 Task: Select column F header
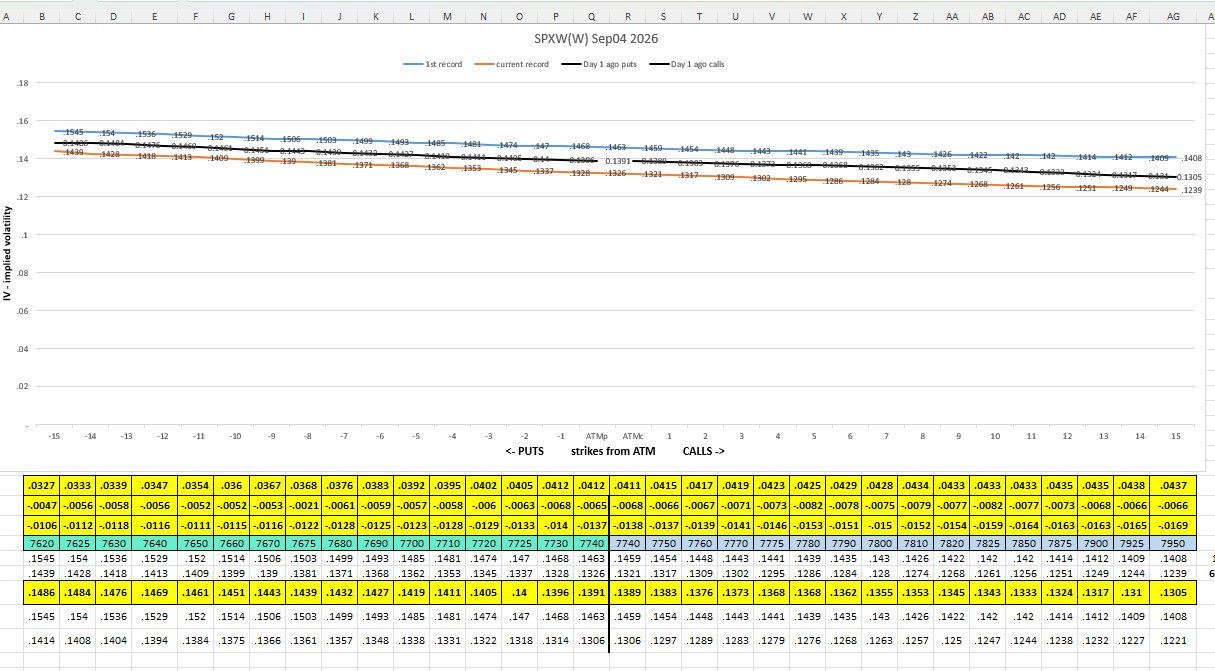point(194,16)
